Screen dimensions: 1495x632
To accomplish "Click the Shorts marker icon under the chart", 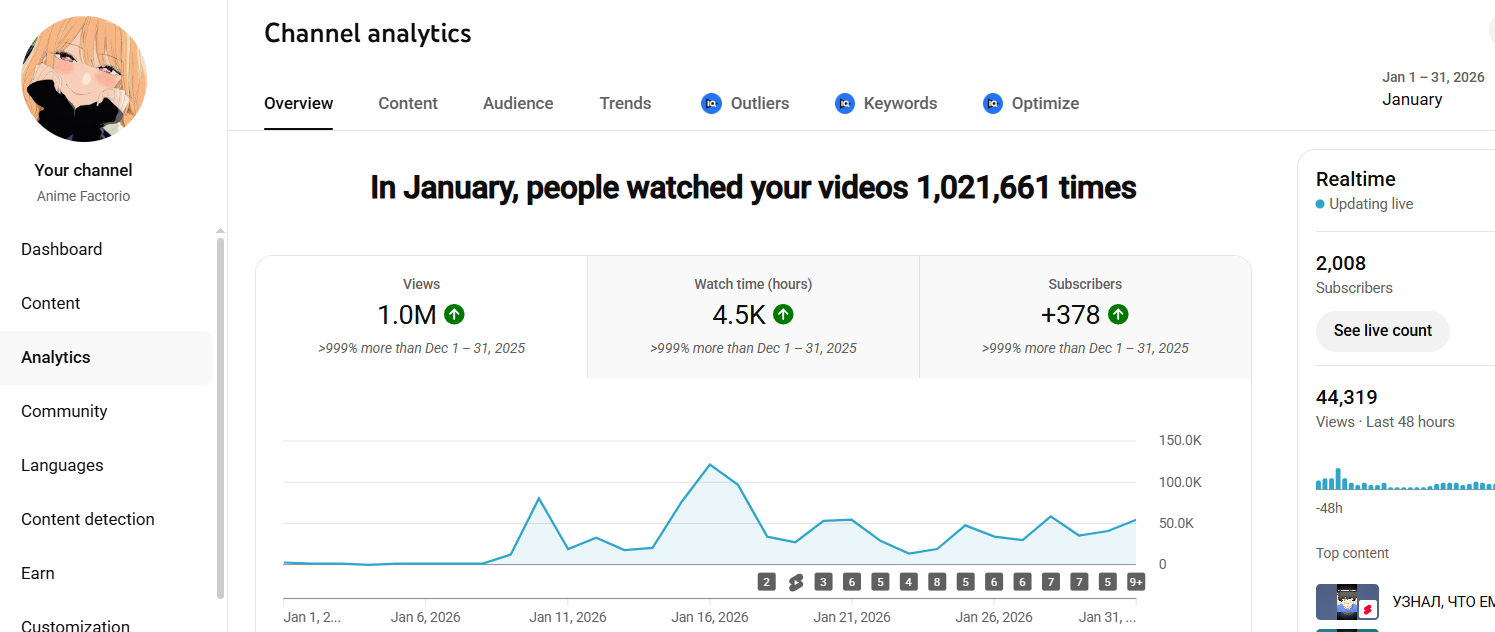I will tap(795, 582).
